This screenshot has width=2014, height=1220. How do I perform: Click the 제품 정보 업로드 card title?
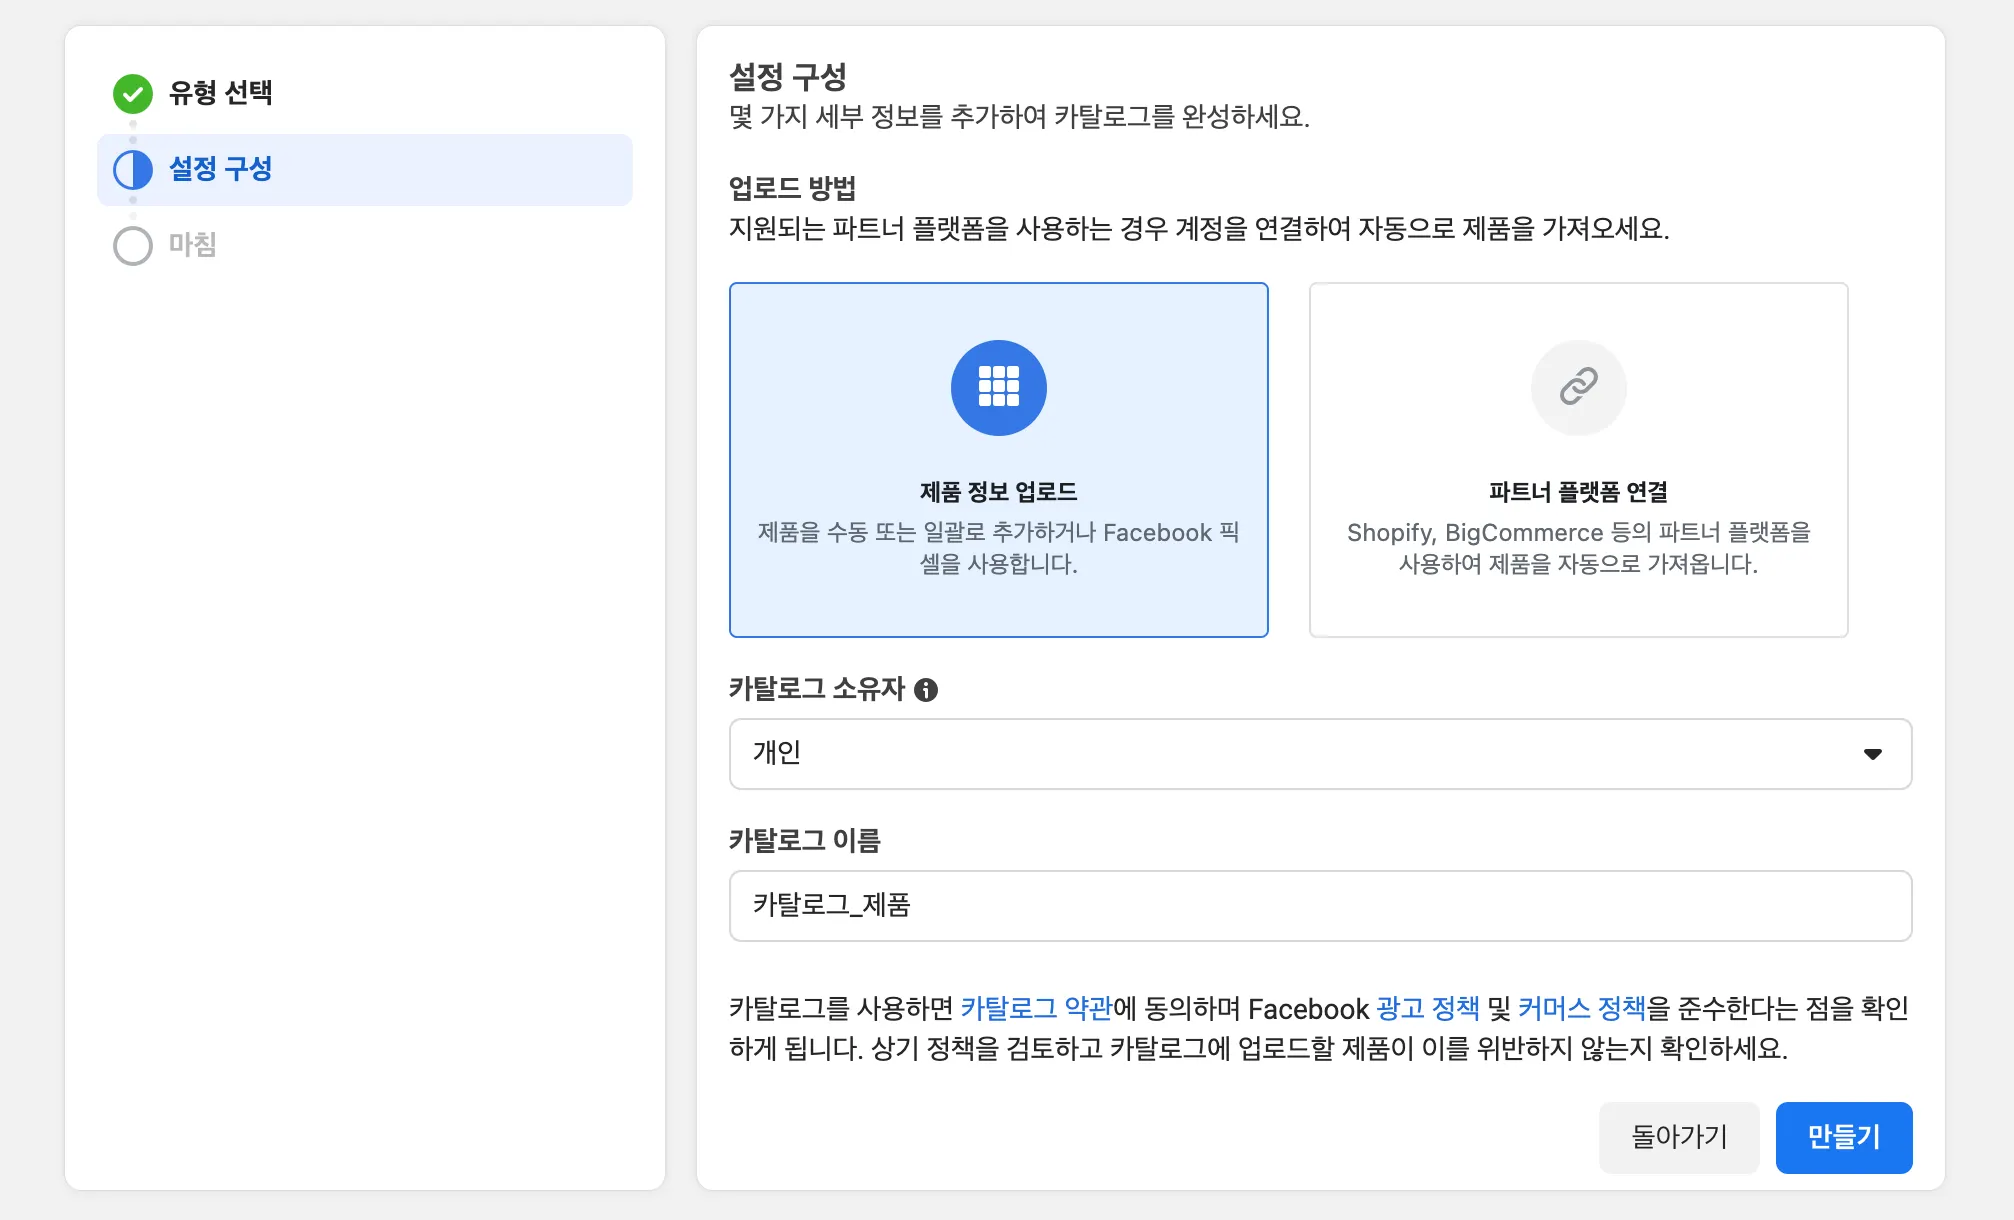998,492
